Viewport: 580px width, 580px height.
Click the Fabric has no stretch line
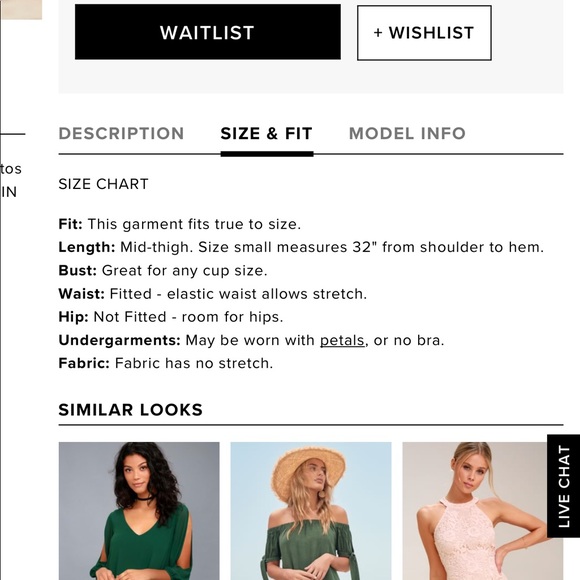click(166, 363)
